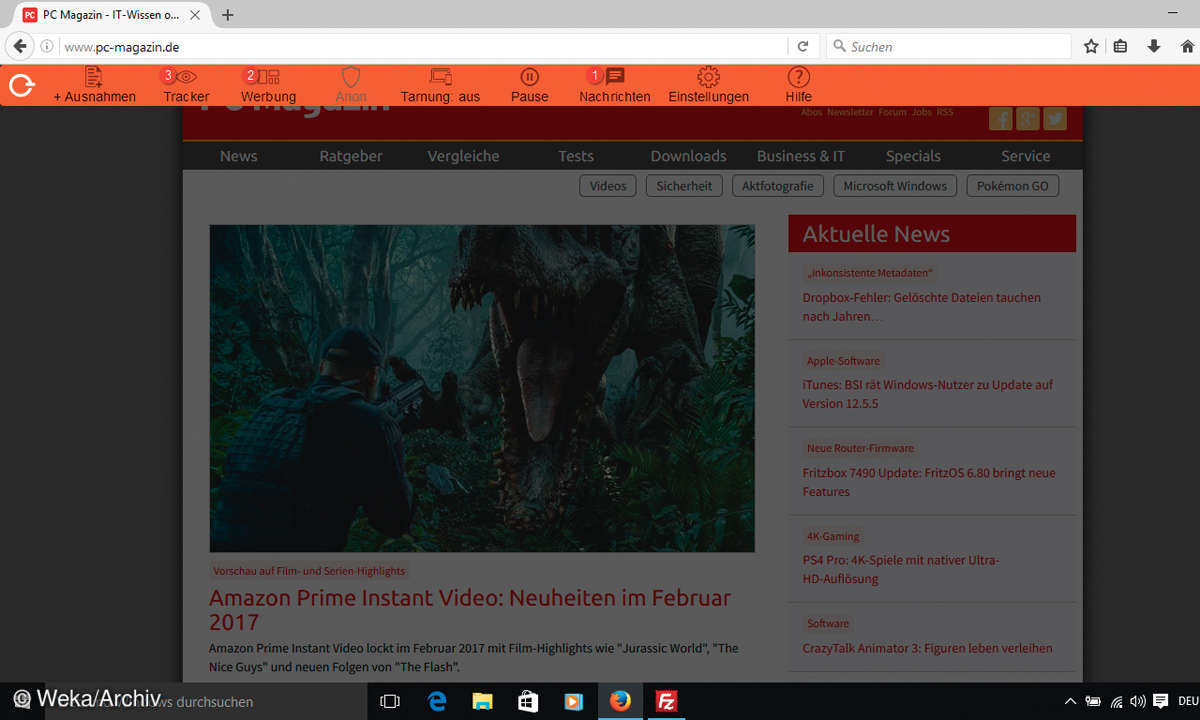Show hidden tray icons with the chevron
The height and width of the screenshot is (720, 1200).
1071,701
